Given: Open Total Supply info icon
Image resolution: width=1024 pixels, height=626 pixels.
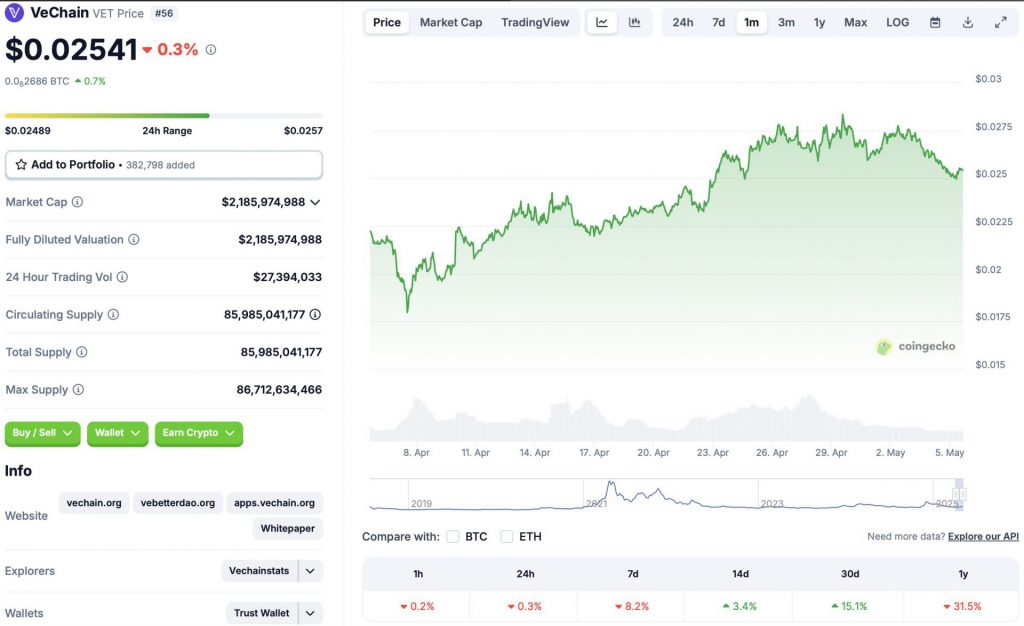Looking at the screenshot, I should click(x=82, y=352).
